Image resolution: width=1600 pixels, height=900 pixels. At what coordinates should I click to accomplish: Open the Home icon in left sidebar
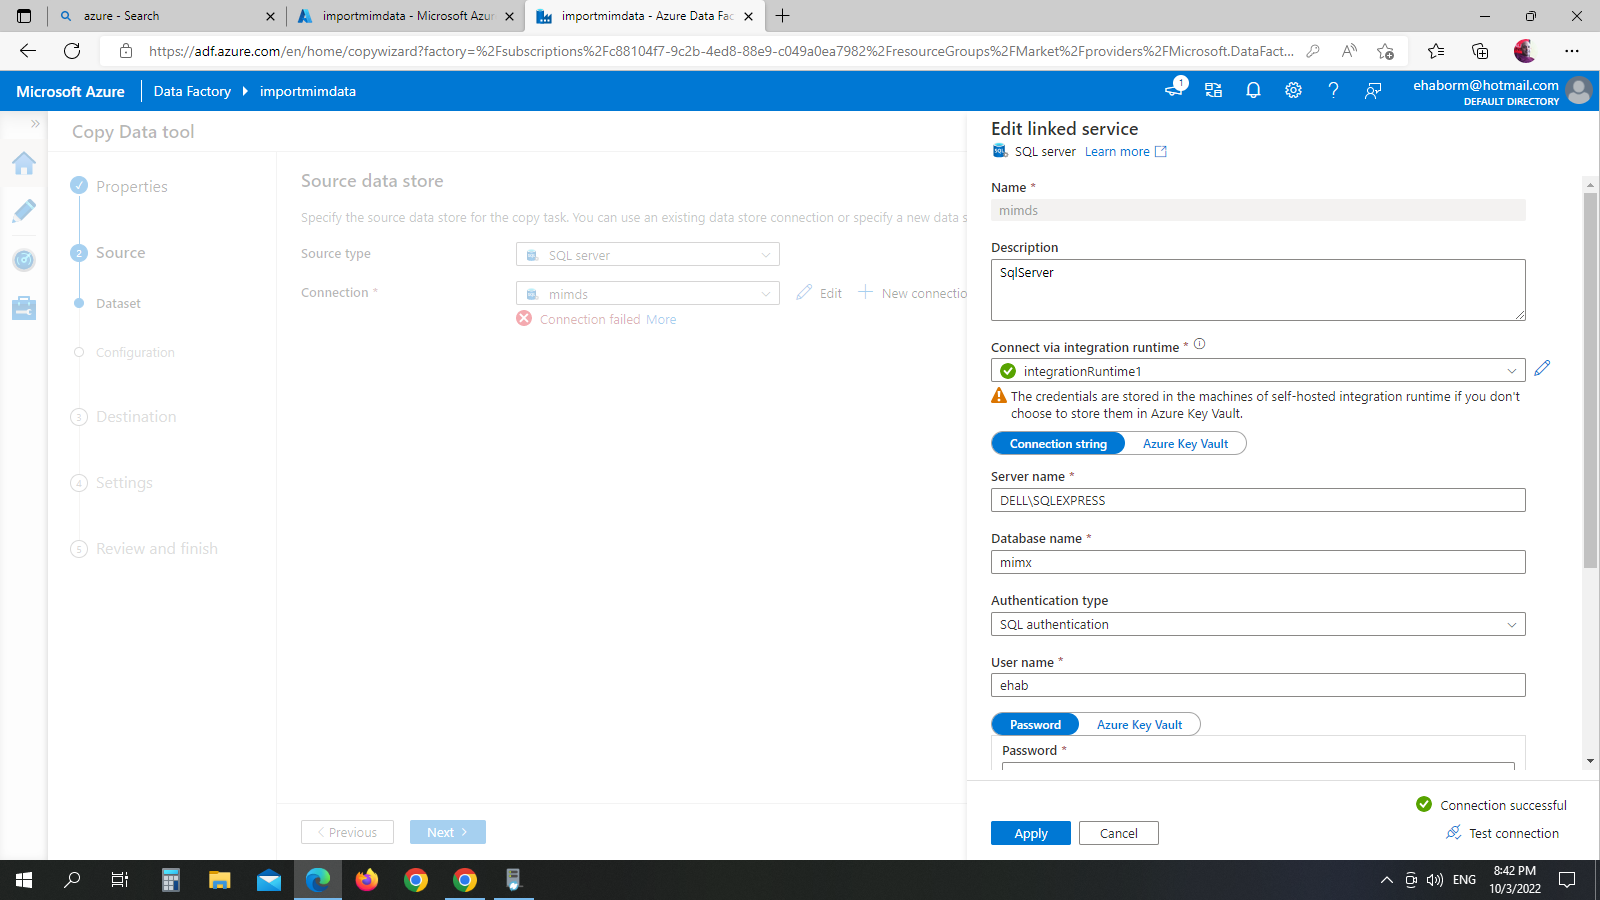click(x=24, y=163)
